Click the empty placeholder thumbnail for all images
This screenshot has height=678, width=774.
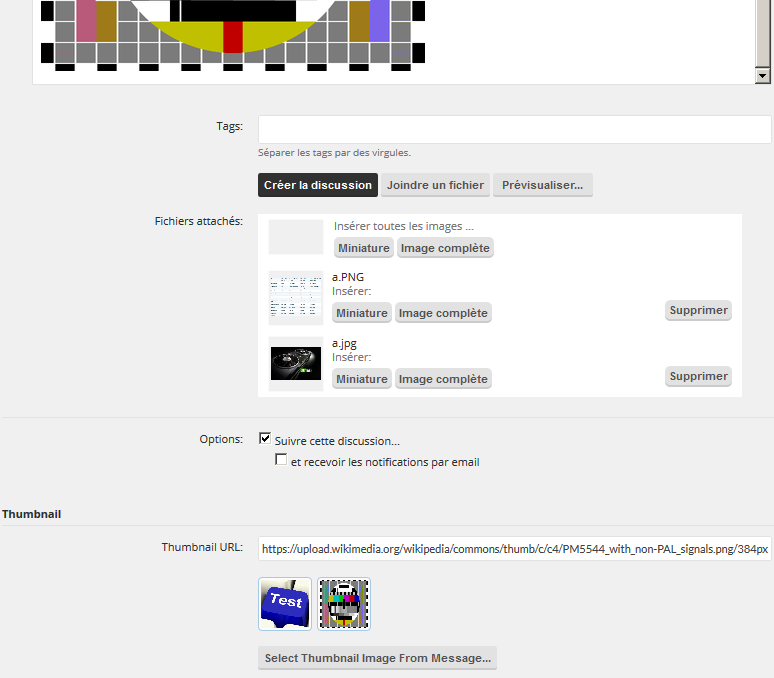(x=296, y=237)
